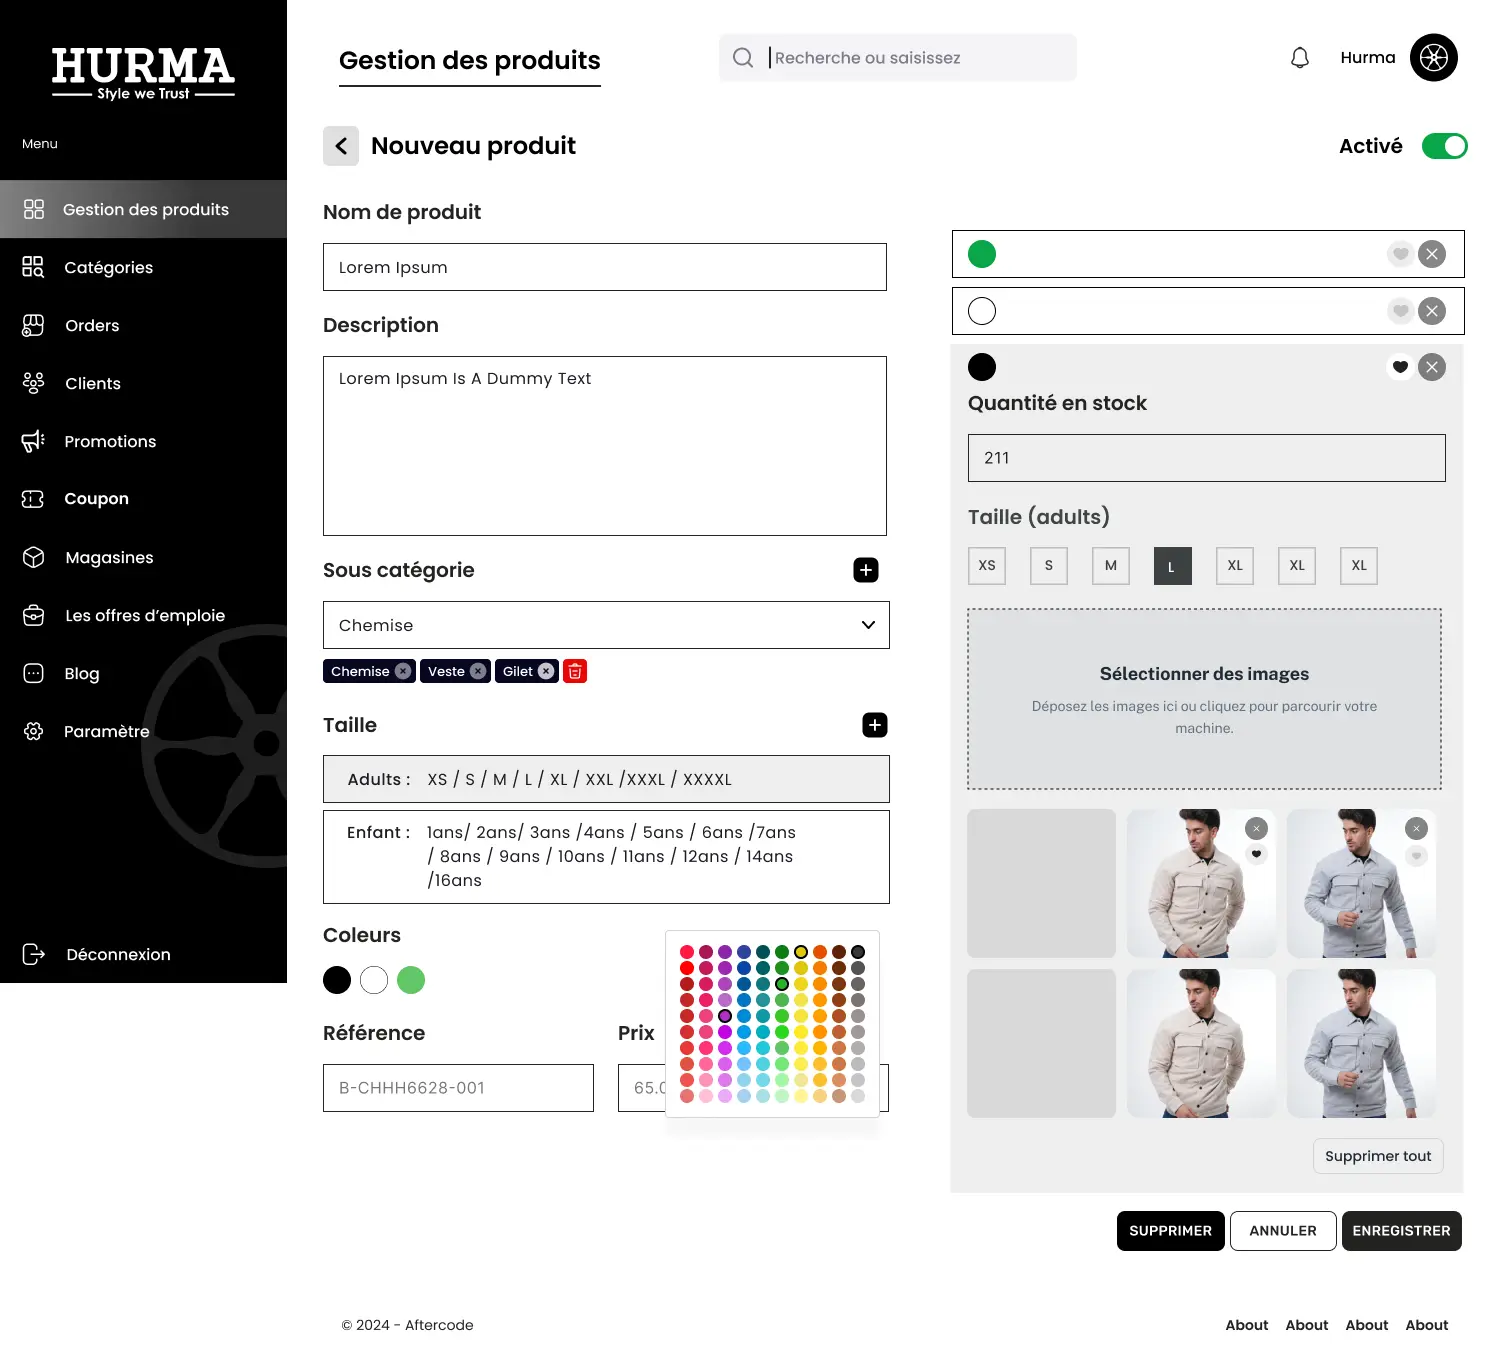Click the notification bell icon
This screenshot has height=1353, width=1512.
coord(1299,58)
